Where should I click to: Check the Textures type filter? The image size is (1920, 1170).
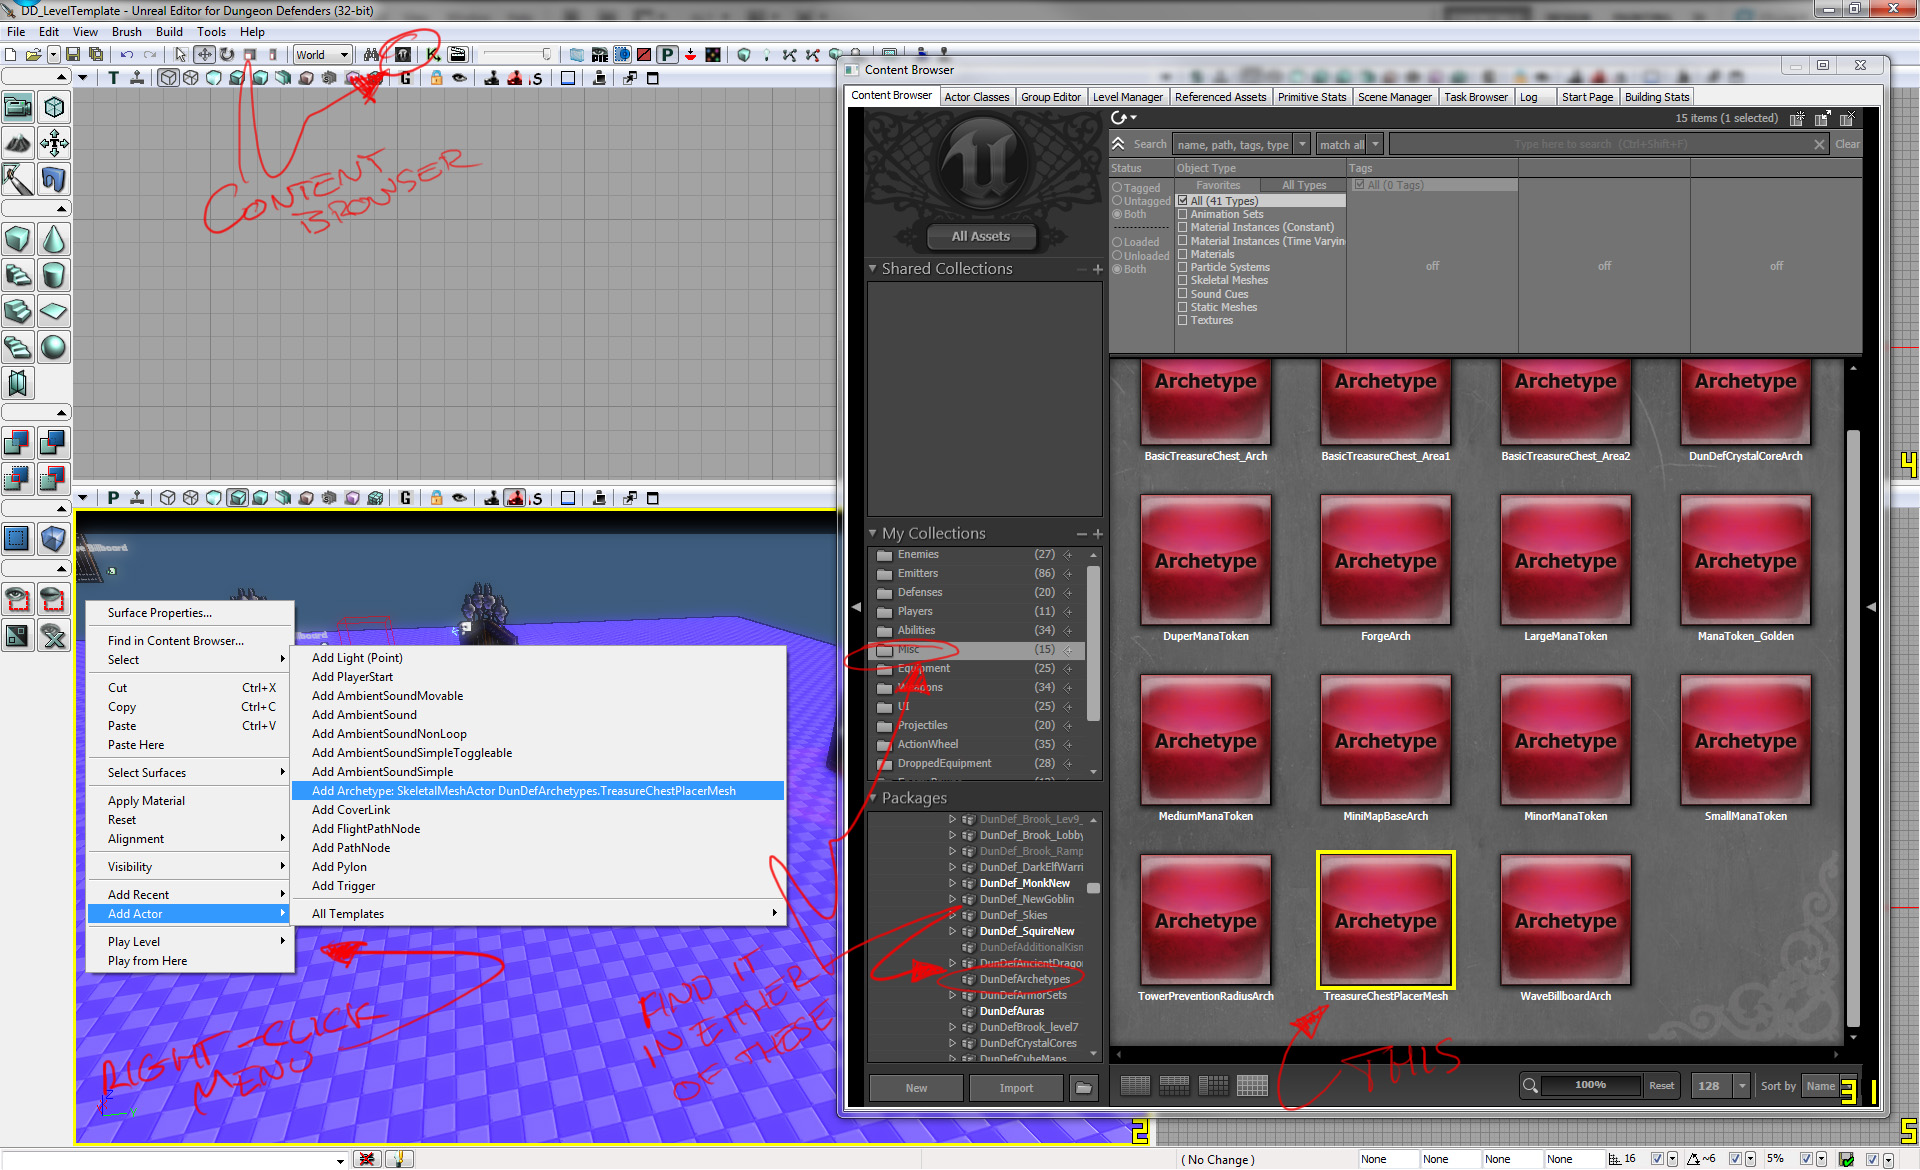(1182, 320)
